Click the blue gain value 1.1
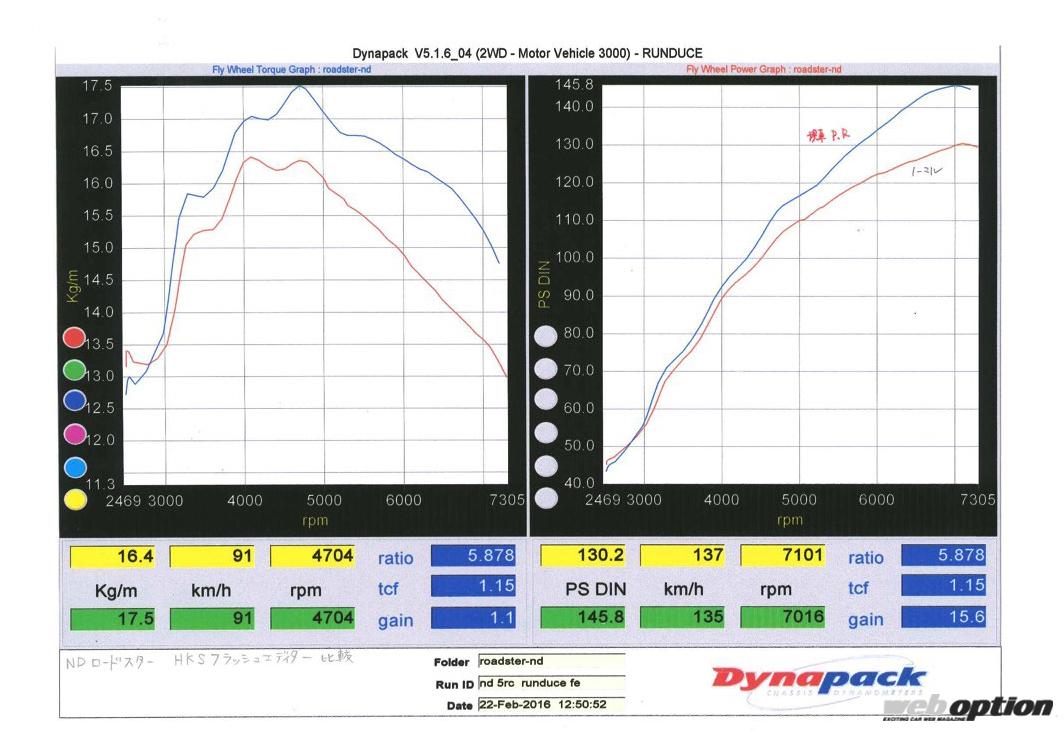 473,619
